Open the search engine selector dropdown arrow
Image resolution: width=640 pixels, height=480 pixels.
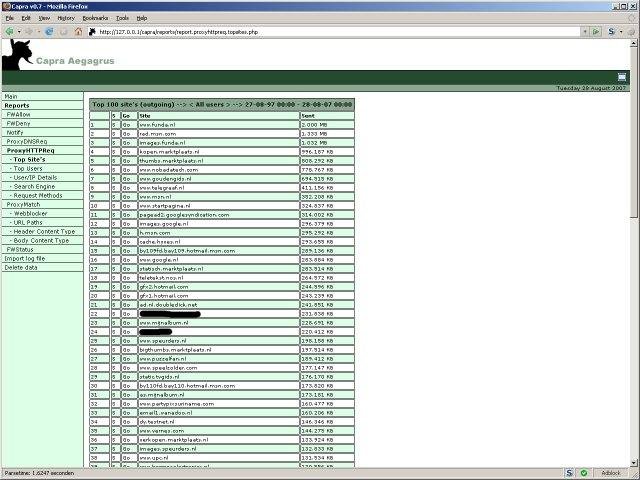(621, 32)
